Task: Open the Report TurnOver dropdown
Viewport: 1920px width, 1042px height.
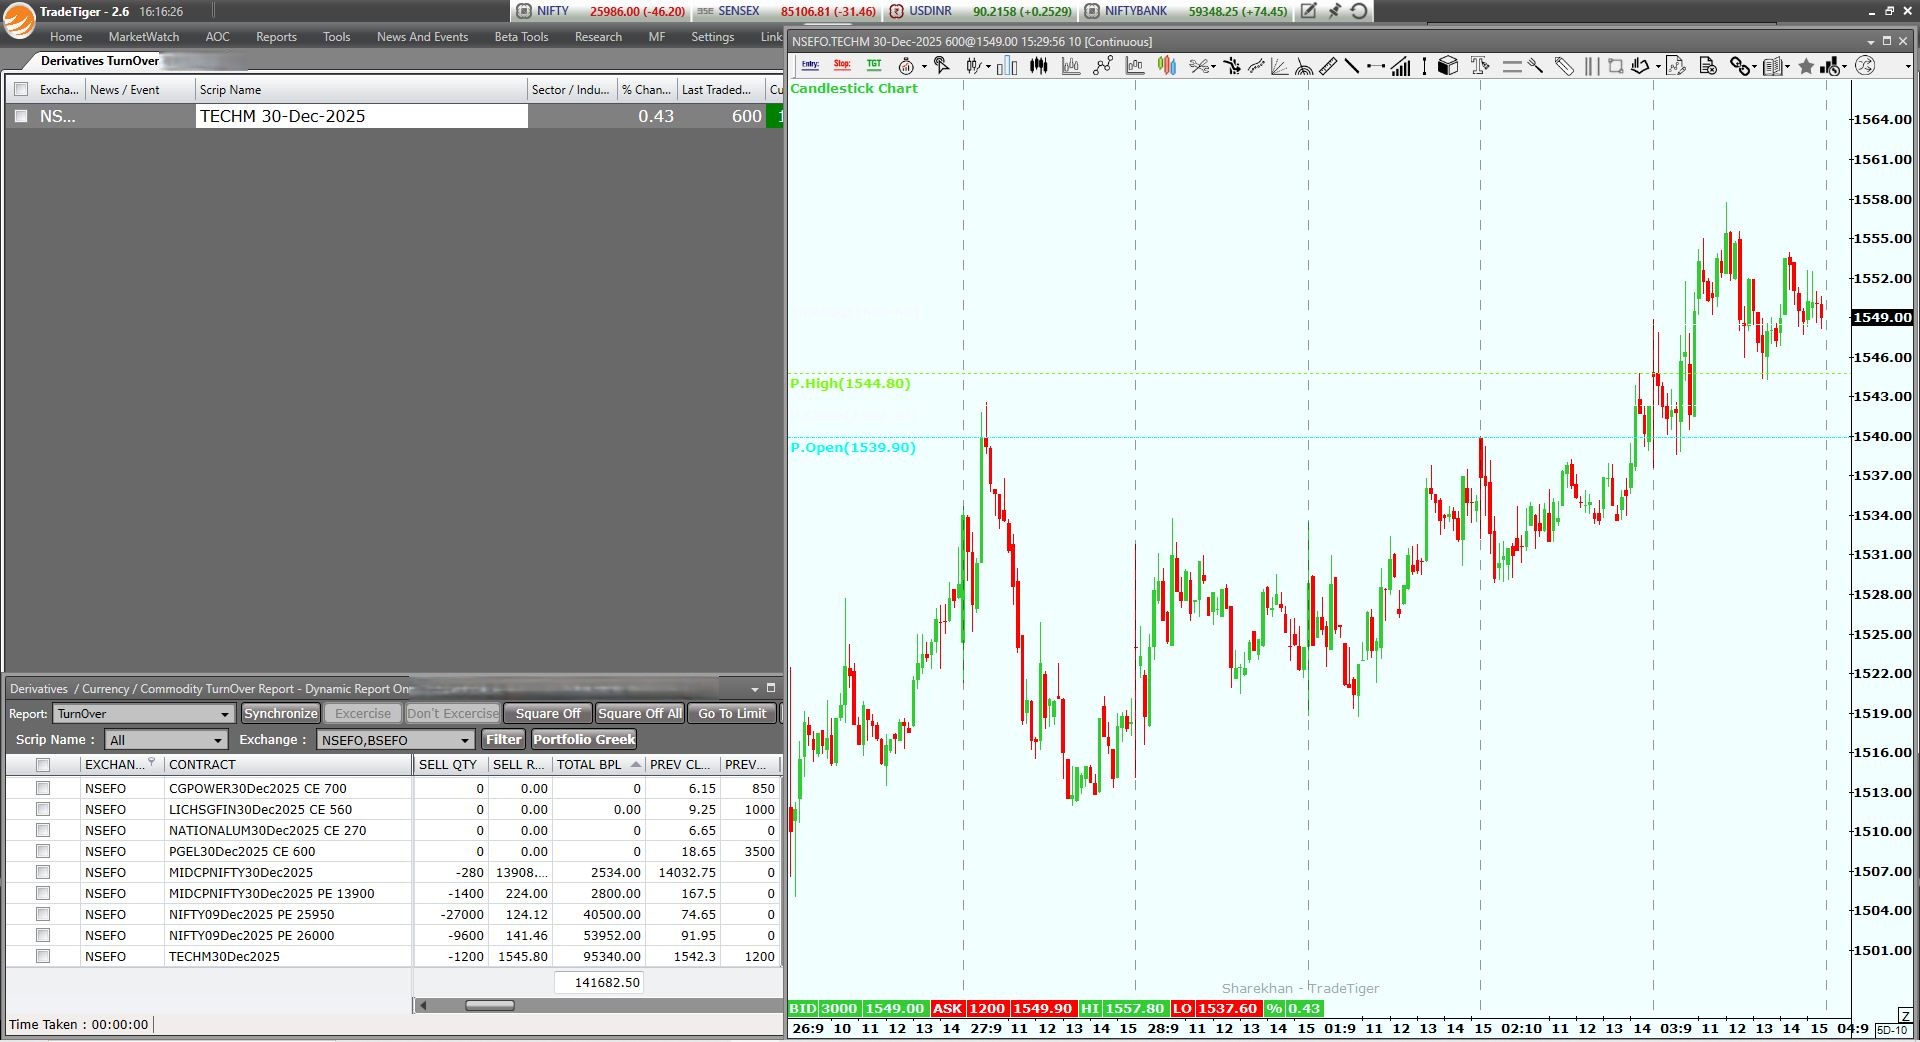Action: click(224, 714)
